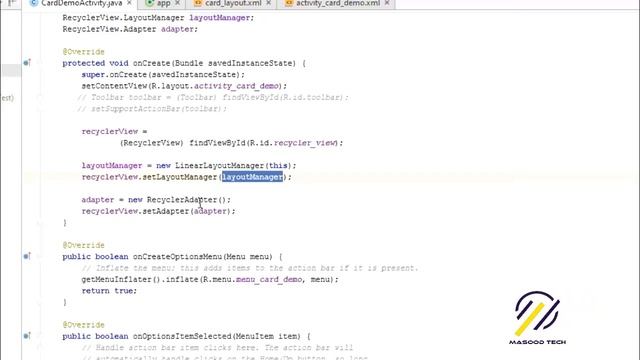640x360 pixels.
Task: Click the XML file icon on card_layout.xml tab
Action: 198,3
